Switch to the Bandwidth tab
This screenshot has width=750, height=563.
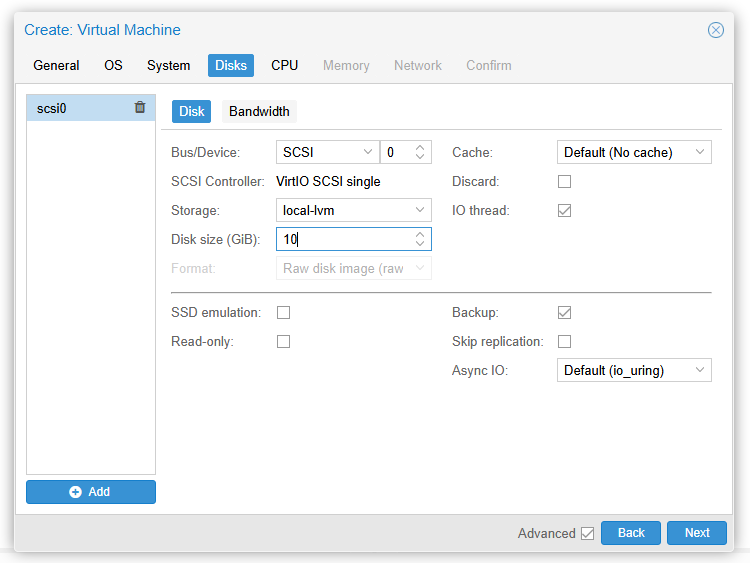[259, 111]
